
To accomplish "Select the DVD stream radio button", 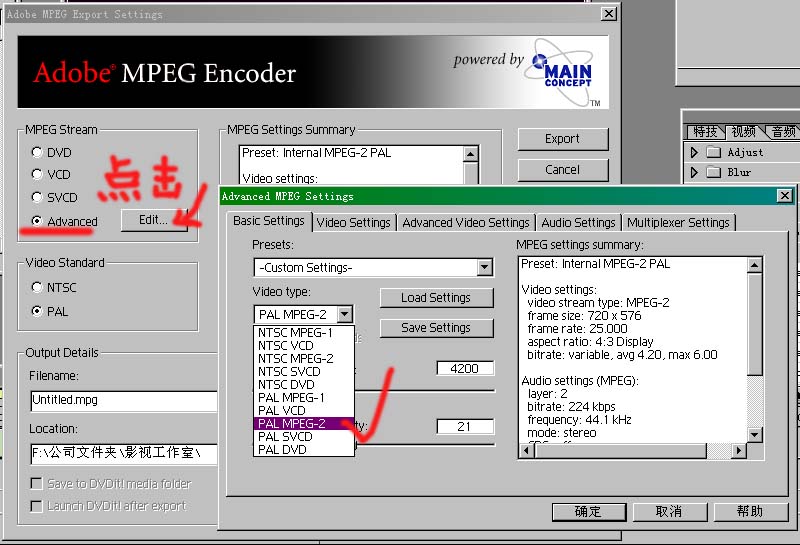I will click(37, 152).
